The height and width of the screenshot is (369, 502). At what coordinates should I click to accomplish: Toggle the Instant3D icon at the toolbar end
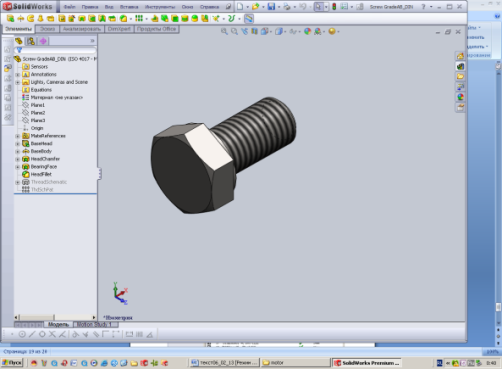pos(249,18)
